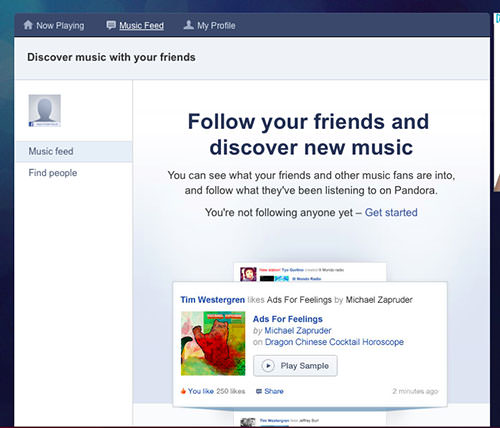Click the Get started link
The height and width of the screenshot is (428, 500).
pyautogui.click(x=391, y=212)
